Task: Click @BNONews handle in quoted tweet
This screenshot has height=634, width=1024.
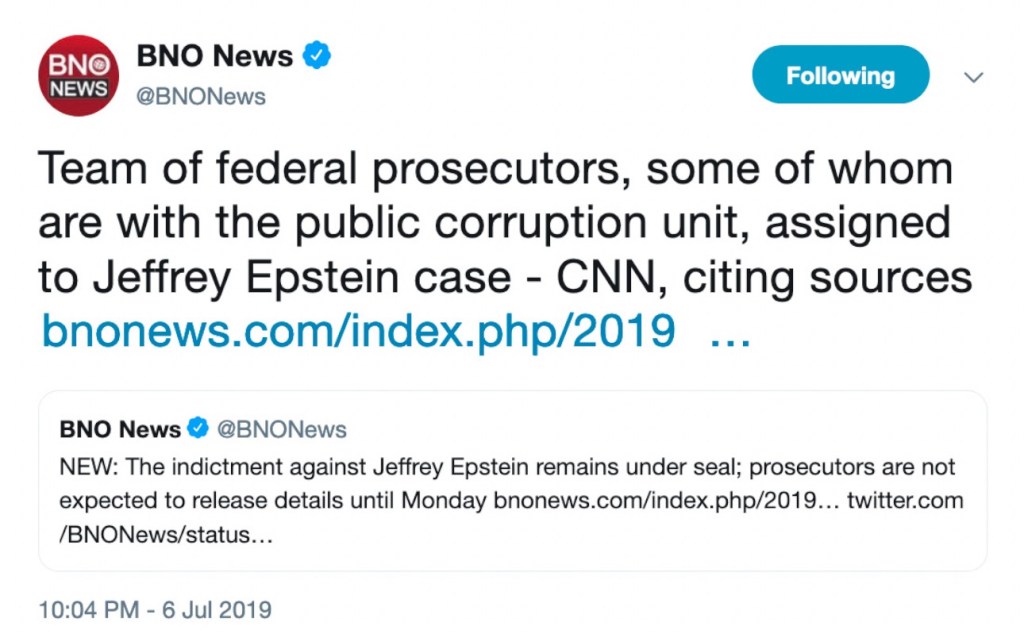Action: [282, 430]
